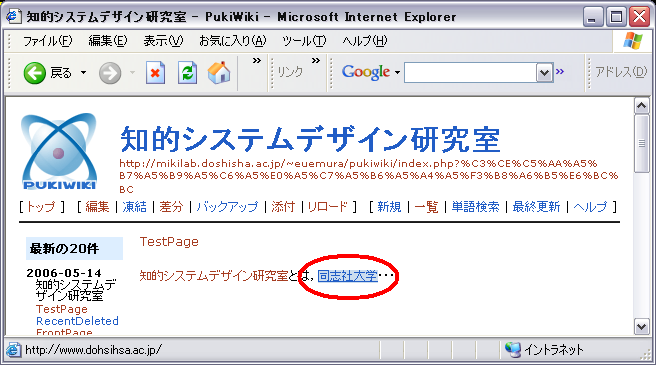Click the ヘルプ link in wiki navigation
This screenshot has width=656, height=366.
[x=590, y=207]
